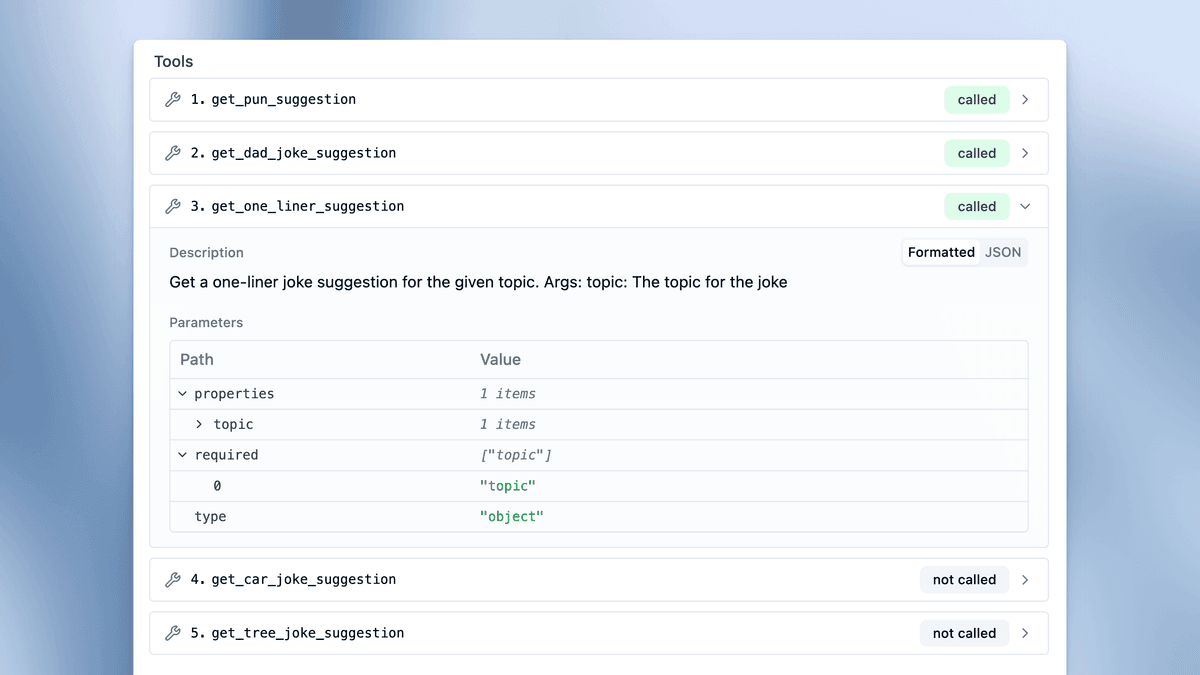Image resolution: width=1200 pixels, height=675 pixels.
Task: Click the wrench icon beside get_one_liner_suggestion
Action: (x=172, y=207)
